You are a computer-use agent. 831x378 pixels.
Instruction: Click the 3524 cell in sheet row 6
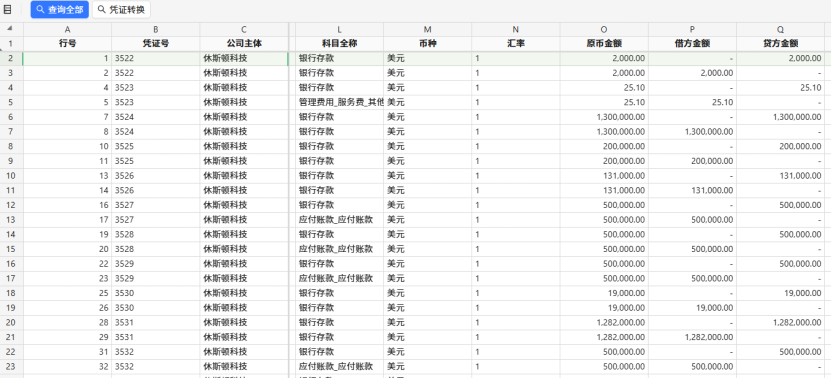click(x=156, y=117)
